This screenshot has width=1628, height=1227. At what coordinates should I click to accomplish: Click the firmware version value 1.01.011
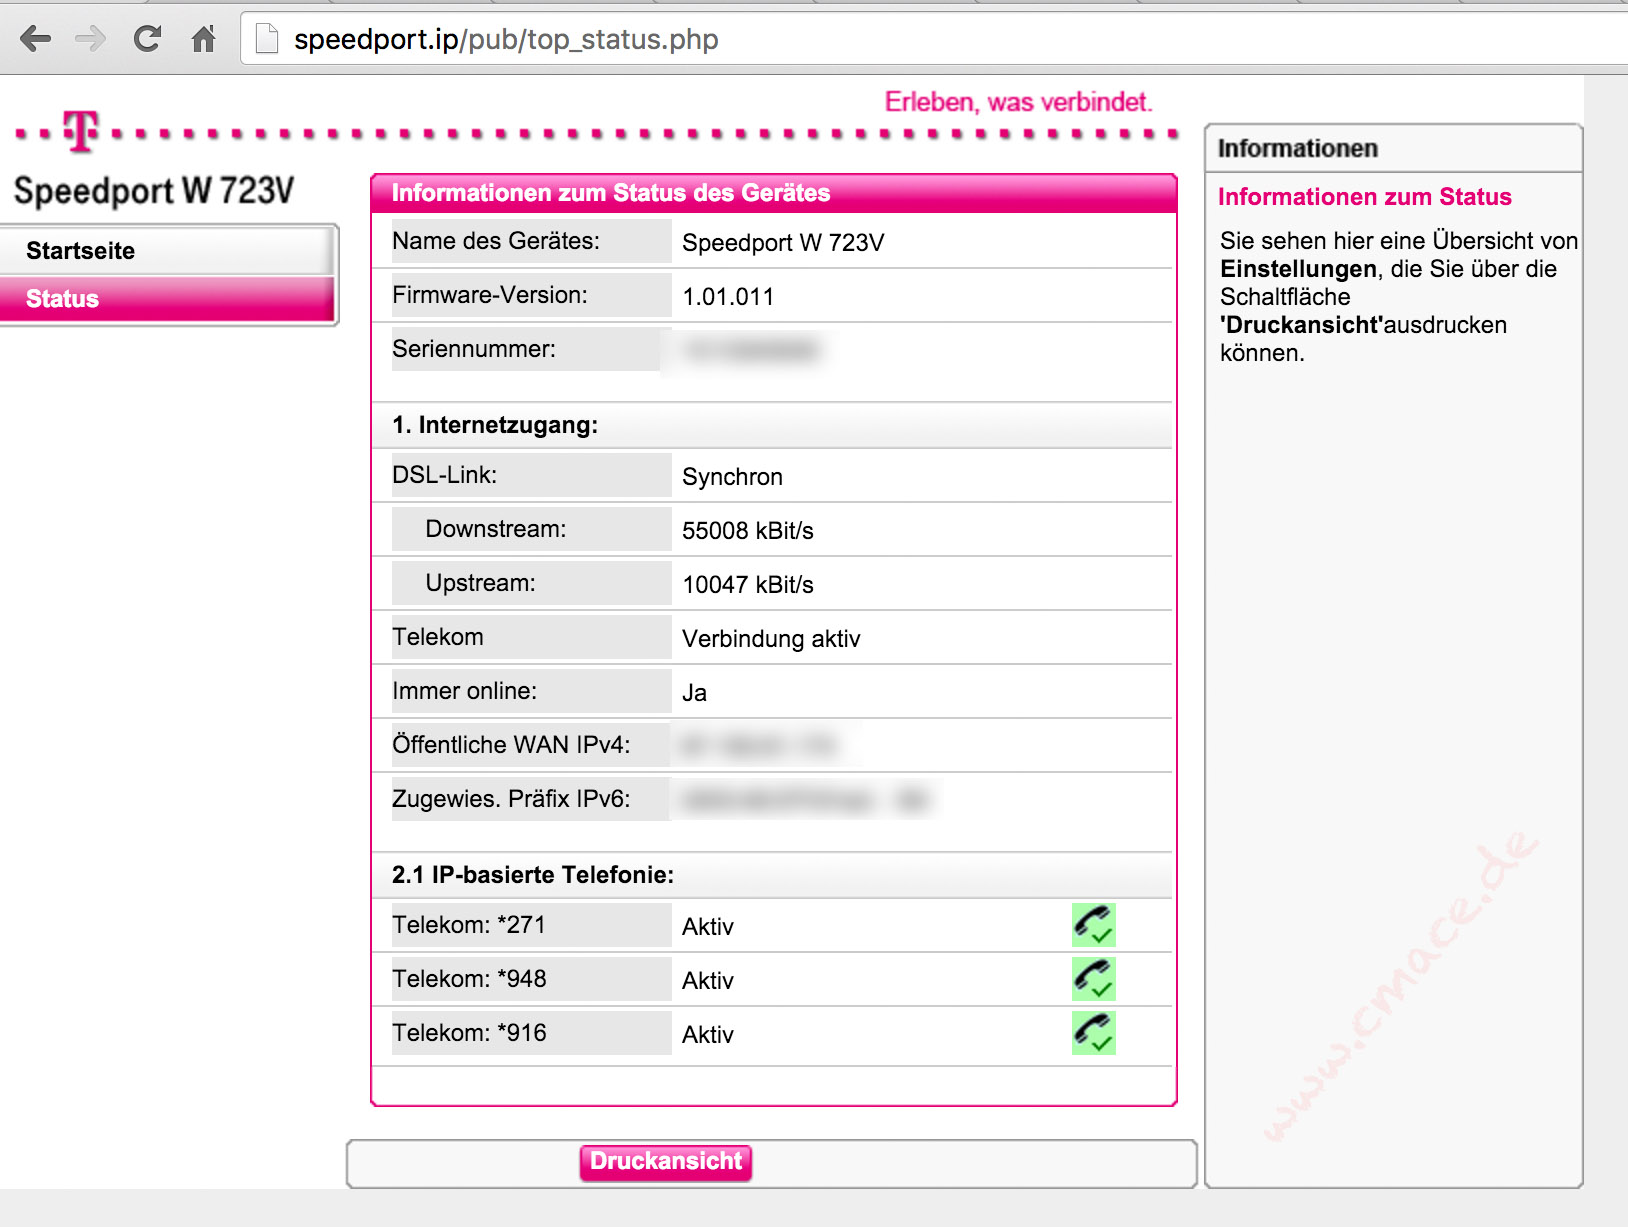728,297
